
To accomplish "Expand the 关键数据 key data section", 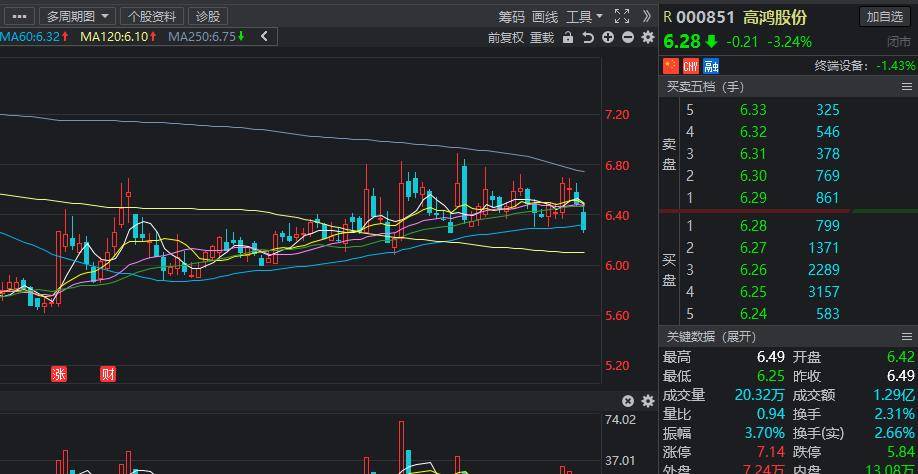I will [x=712, y=337].
